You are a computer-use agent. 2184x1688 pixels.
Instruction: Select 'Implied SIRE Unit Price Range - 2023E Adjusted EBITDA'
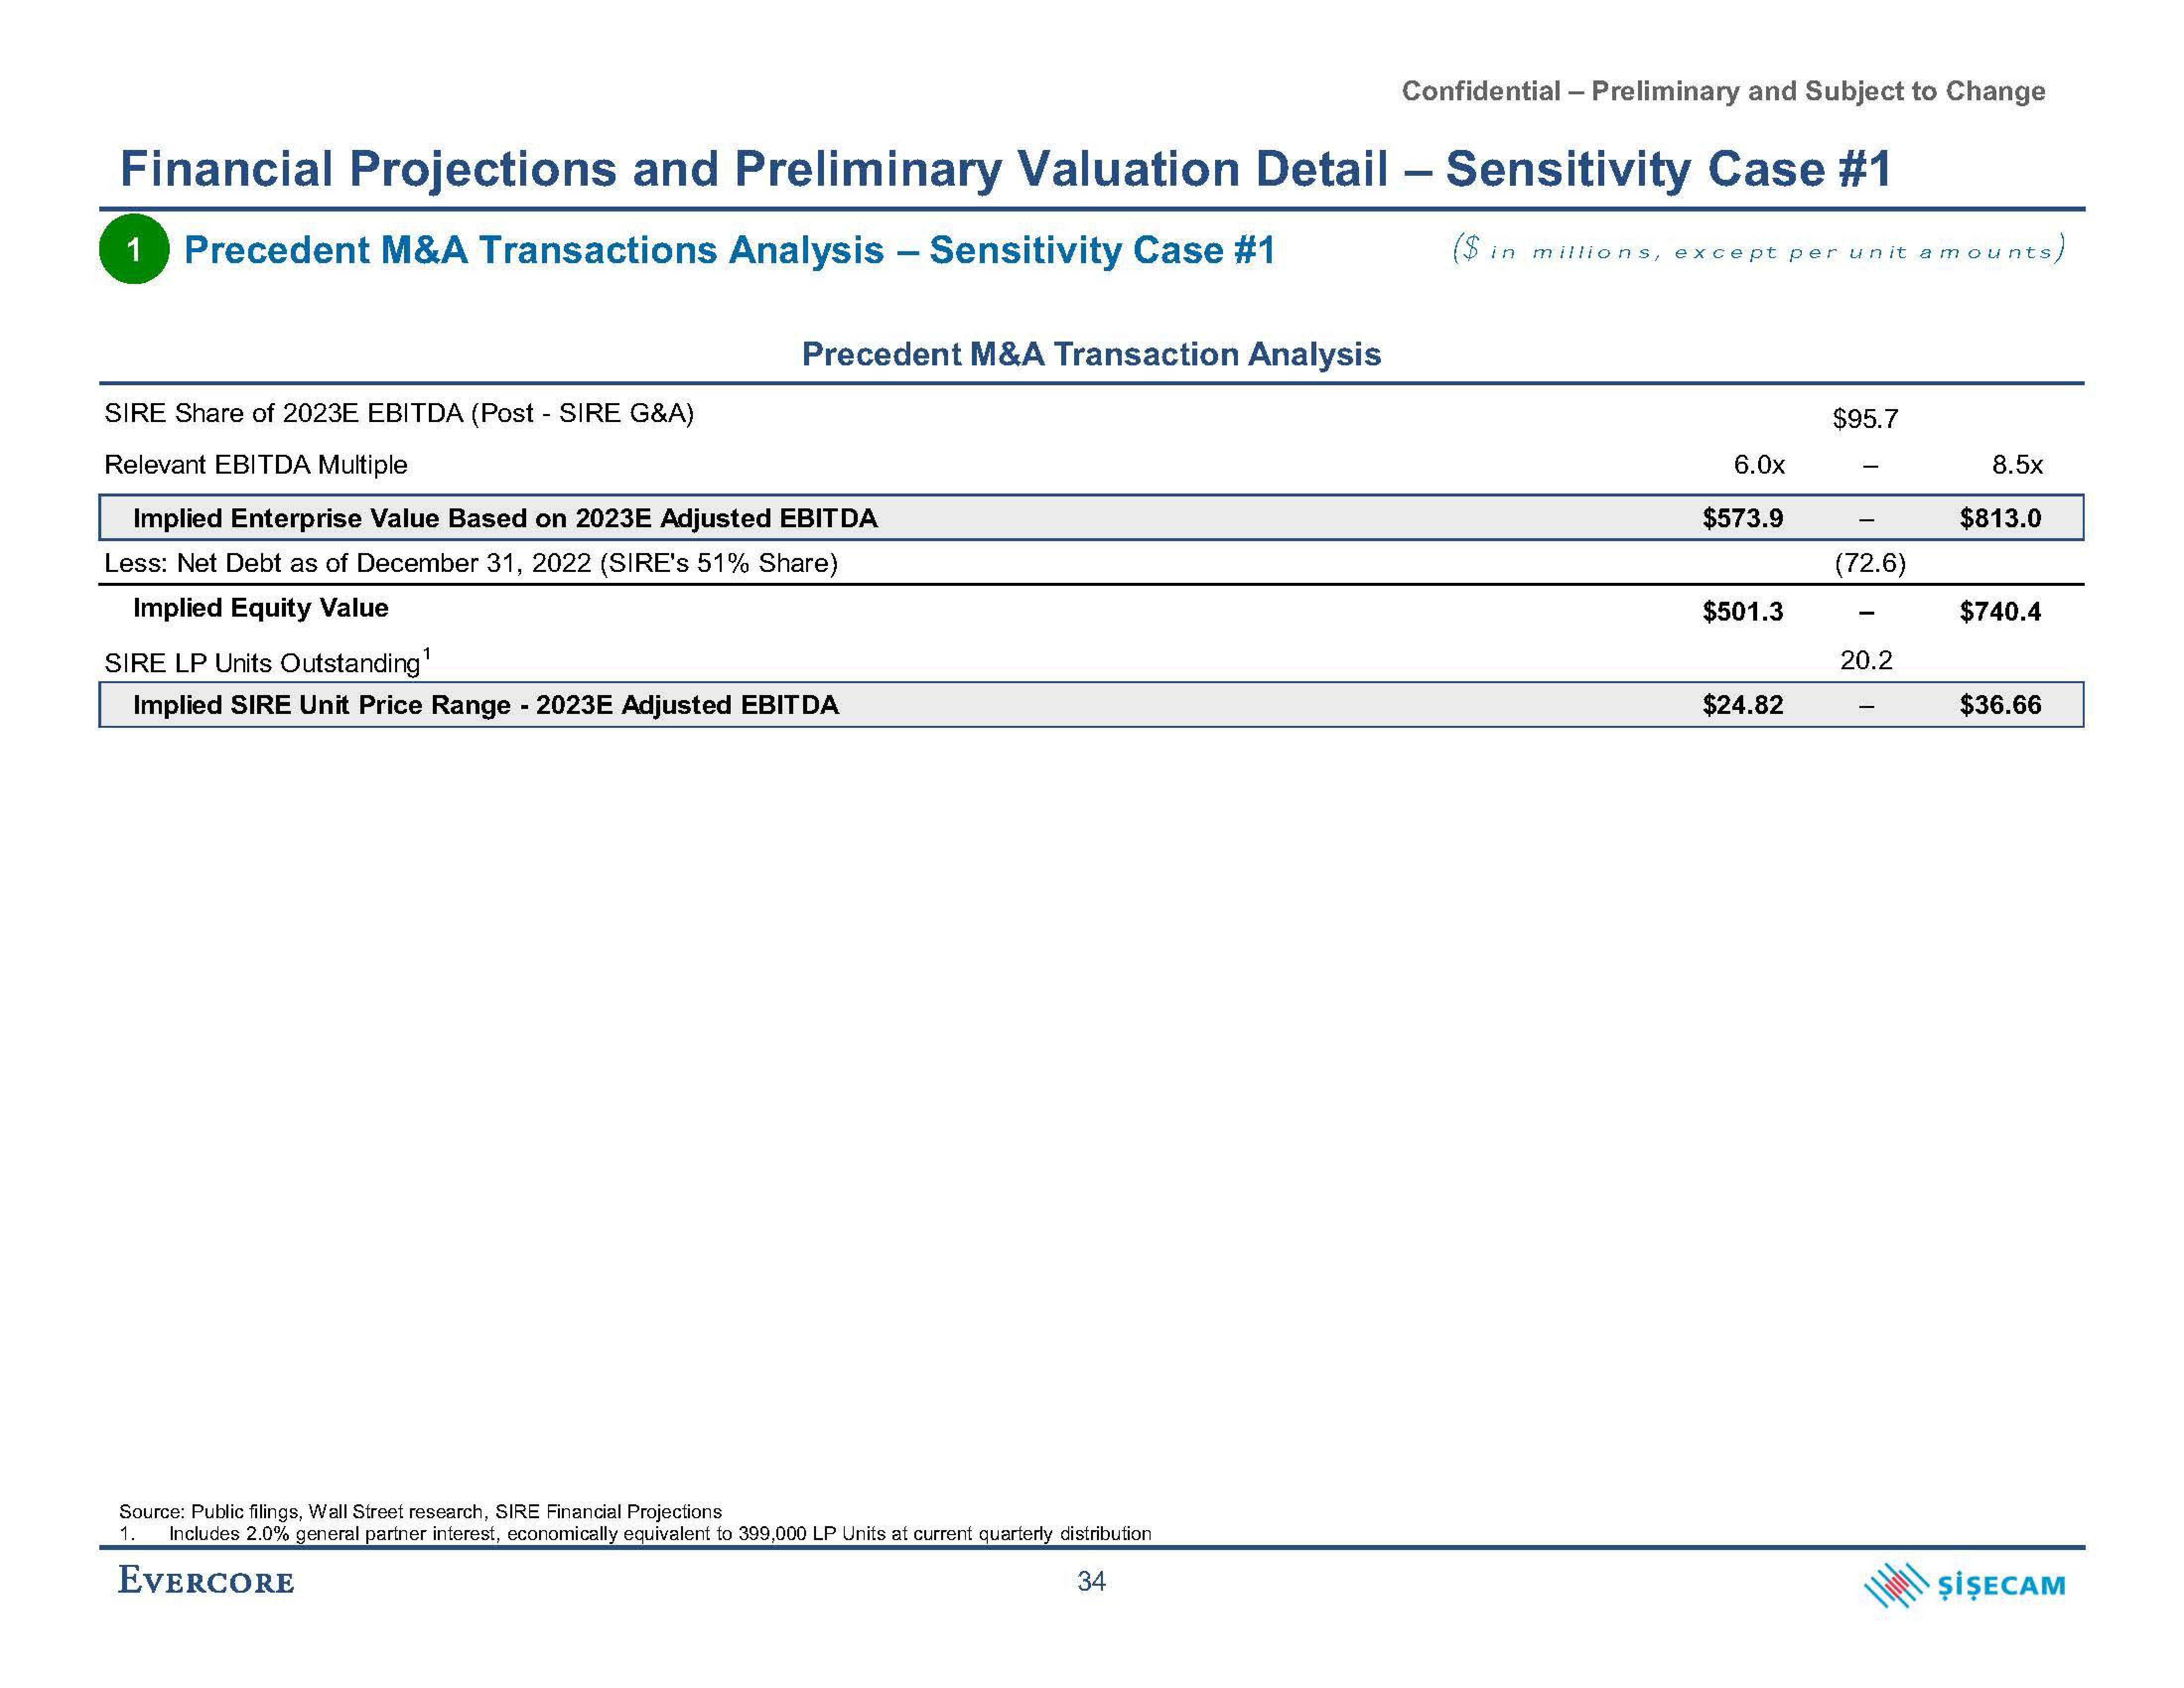(486, 705)
